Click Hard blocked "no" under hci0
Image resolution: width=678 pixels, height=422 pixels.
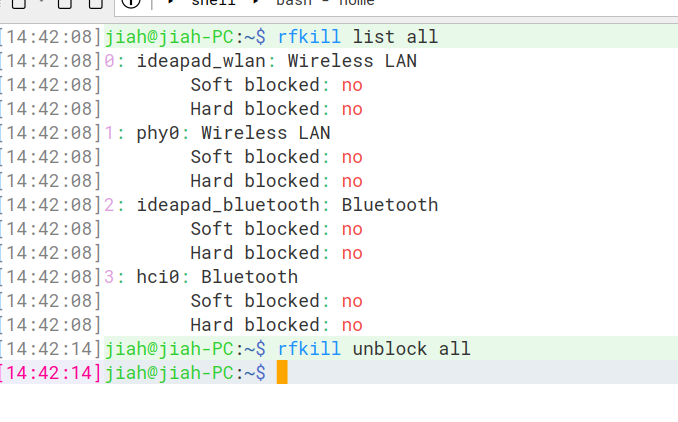click(x=352, y=325)
